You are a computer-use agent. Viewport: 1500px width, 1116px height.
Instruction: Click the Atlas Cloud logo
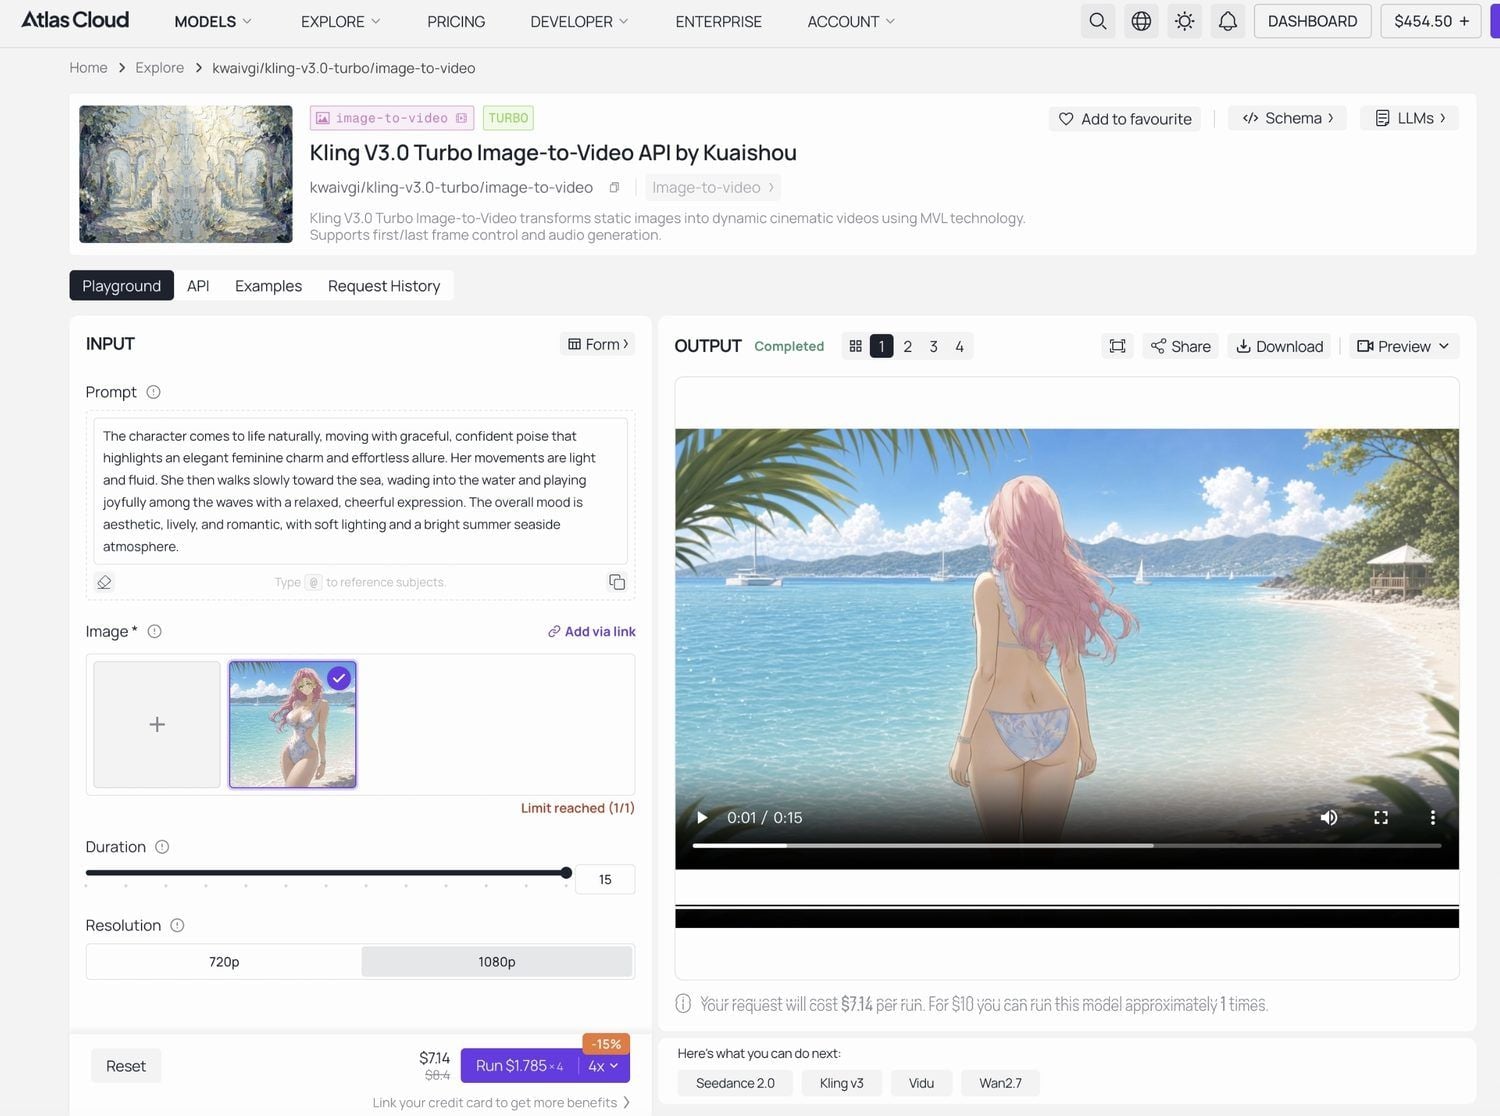pos(75,20)
